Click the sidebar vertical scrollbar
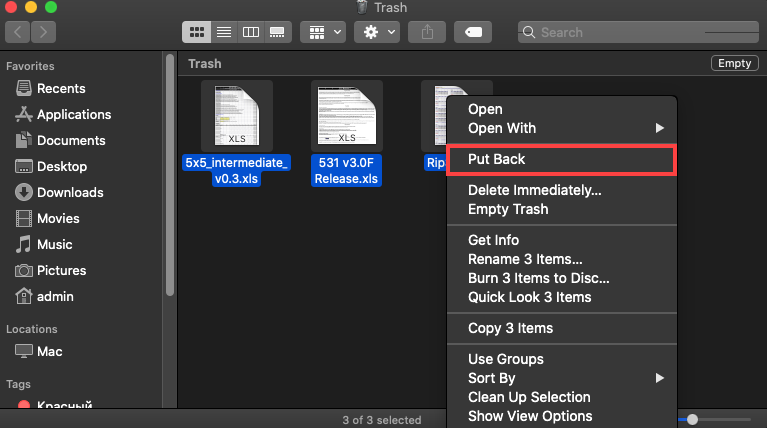Viewport: 767px width, 428px height. (170, 175)
